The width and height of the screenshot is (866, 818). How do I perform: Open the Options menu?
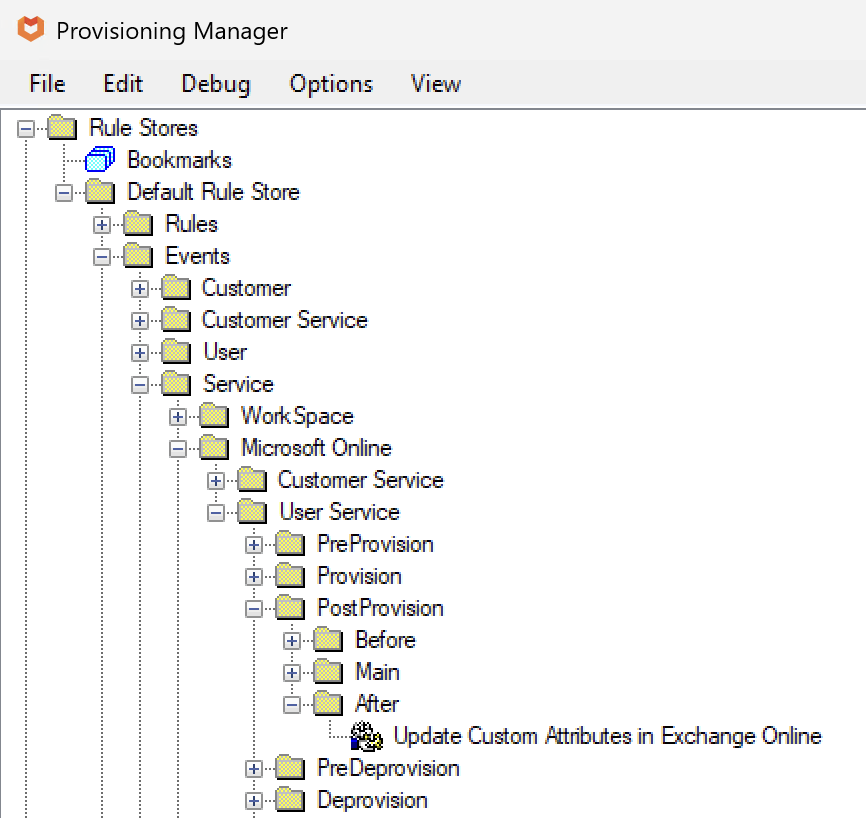coord(331,84)
